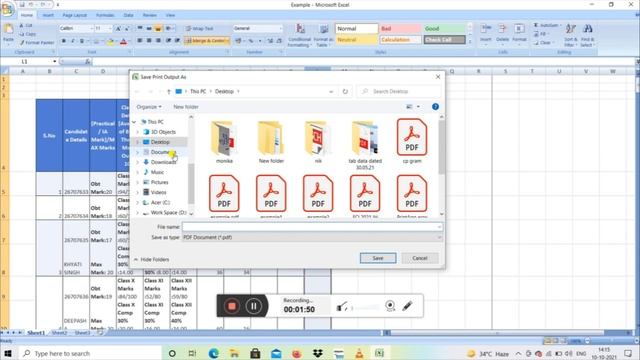Click the blue help icon in dialog
This screenshot has height=360, width=640.
point(436,107)
